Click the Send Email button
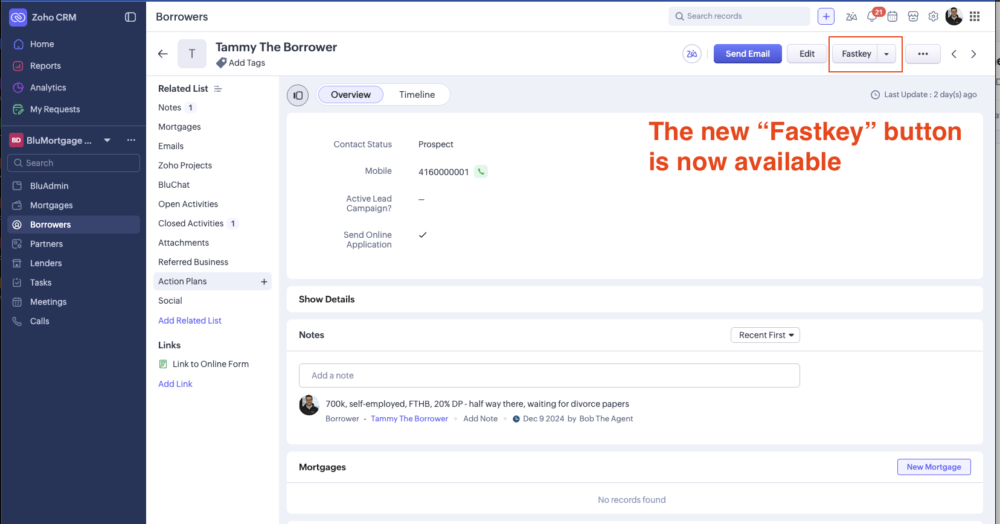Screen dimensions: 1000x524 747,54
